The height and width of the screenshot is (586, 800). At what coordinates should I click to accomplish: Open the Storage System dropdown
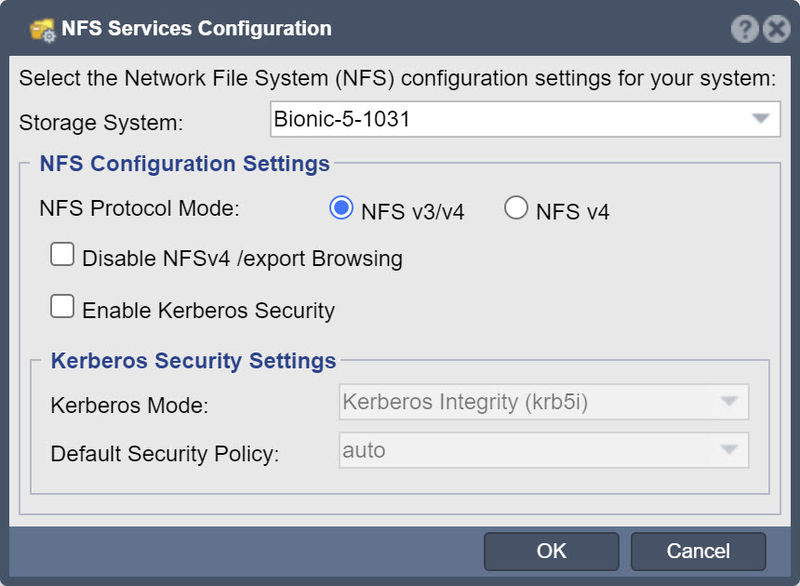pyautogui.click(x=525, y=119)
